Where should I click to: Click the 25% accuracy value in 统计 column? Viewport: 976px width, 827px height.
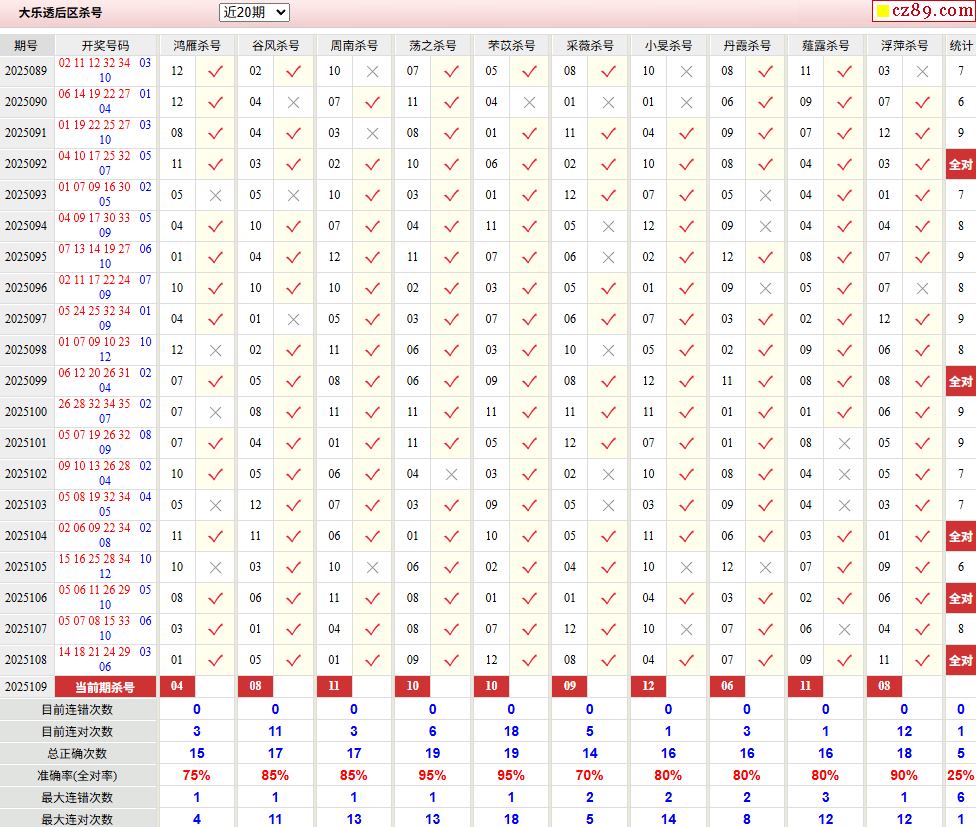[x=960, y=776]
